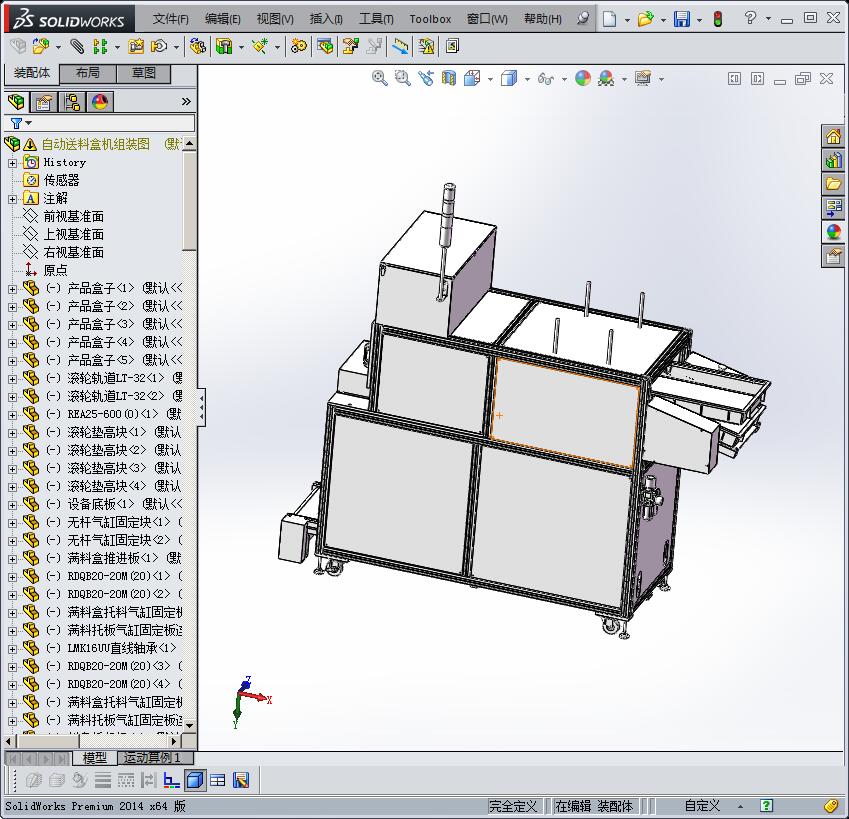Image resolution: width=849 pixels, height=819 pixels.
Task: Expand the manager tabs chevron
Action: click(186, 101)
